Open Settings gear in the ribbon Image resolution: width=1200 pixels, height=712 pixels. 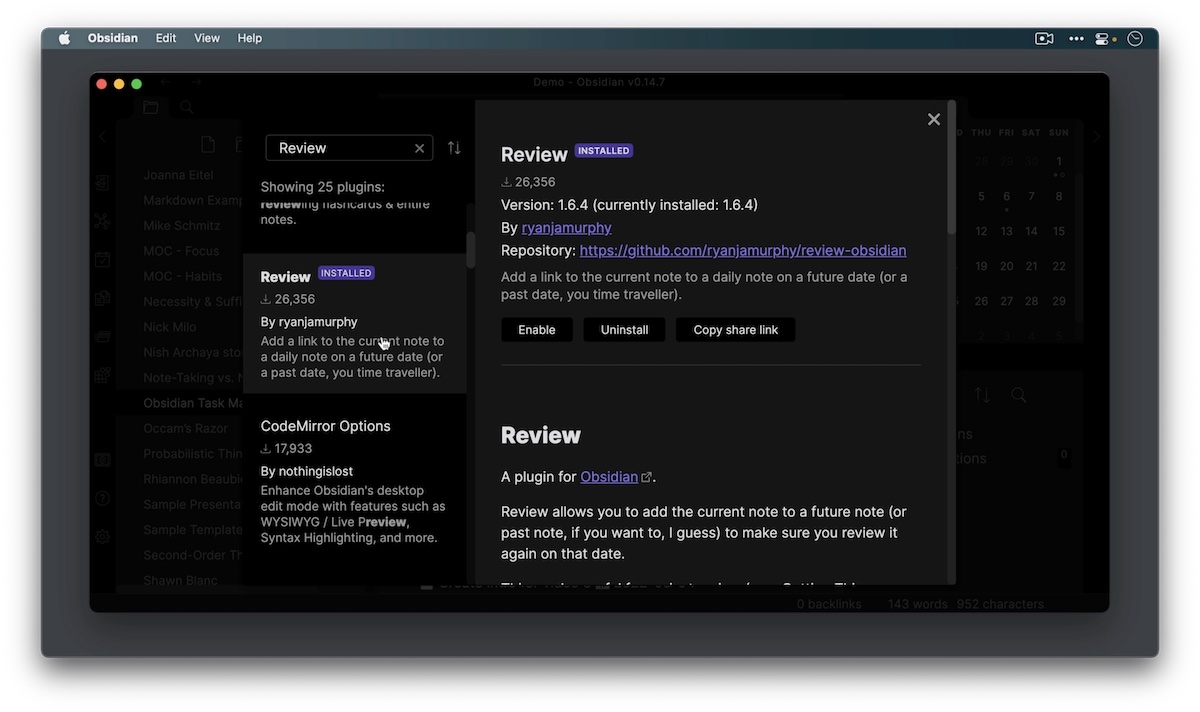pos(102,536)
